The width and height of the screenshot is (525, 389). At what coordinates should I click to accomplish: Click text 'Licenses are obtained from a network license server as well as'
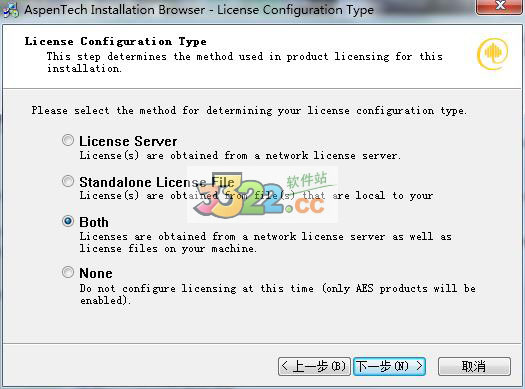point(266,236)
